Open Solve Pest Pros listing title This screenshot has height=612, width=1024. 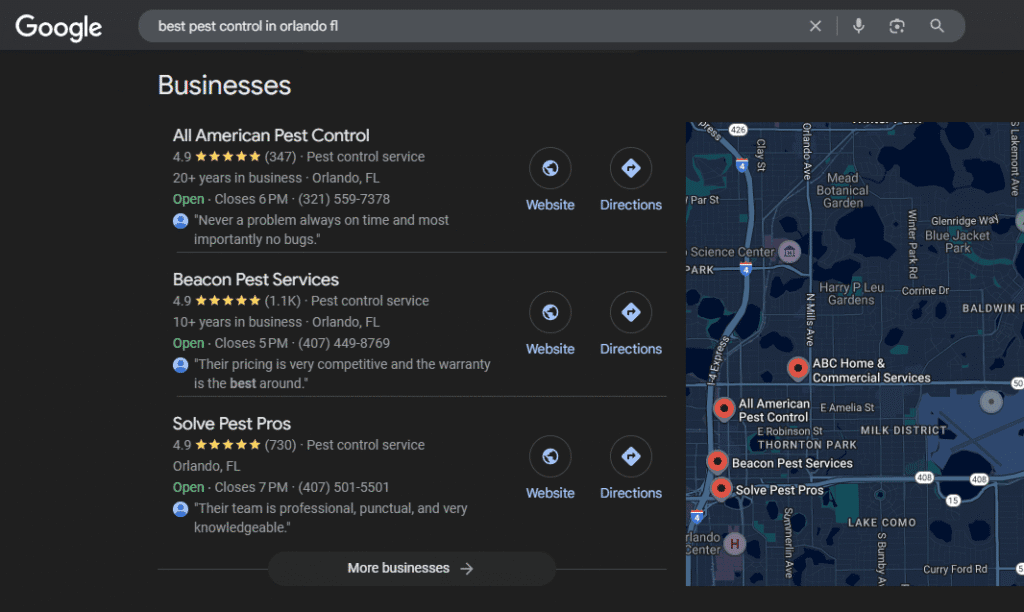(232, 423)
